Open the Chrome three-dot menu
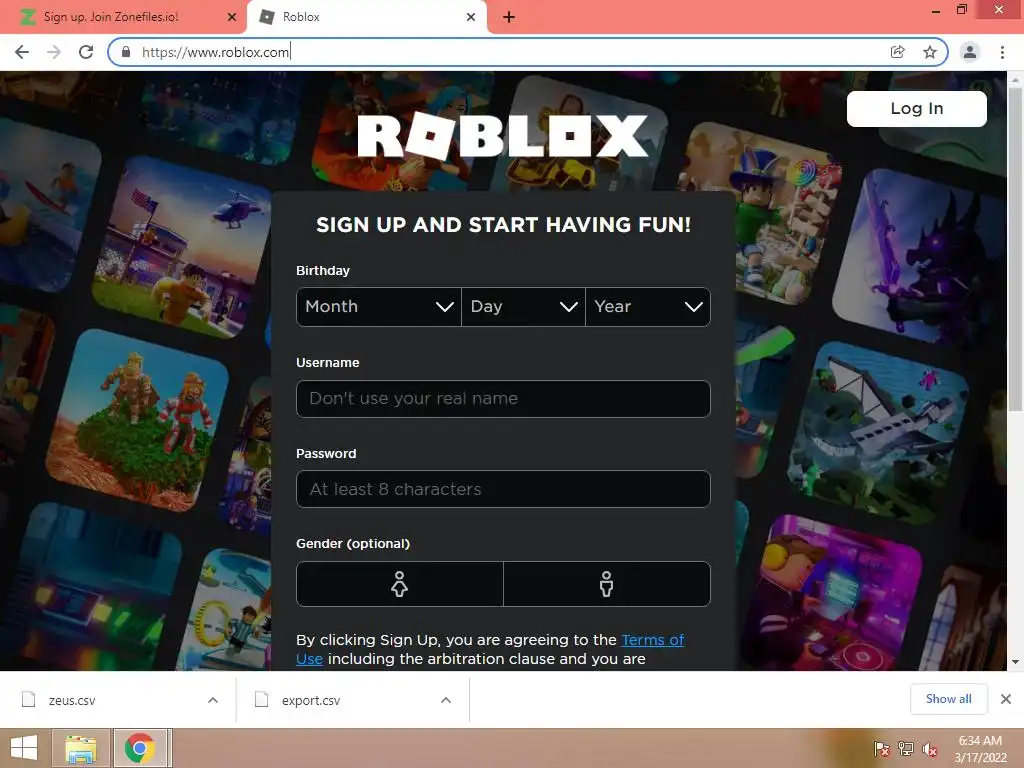1024x768 pixels. [x=1002, y=52]
